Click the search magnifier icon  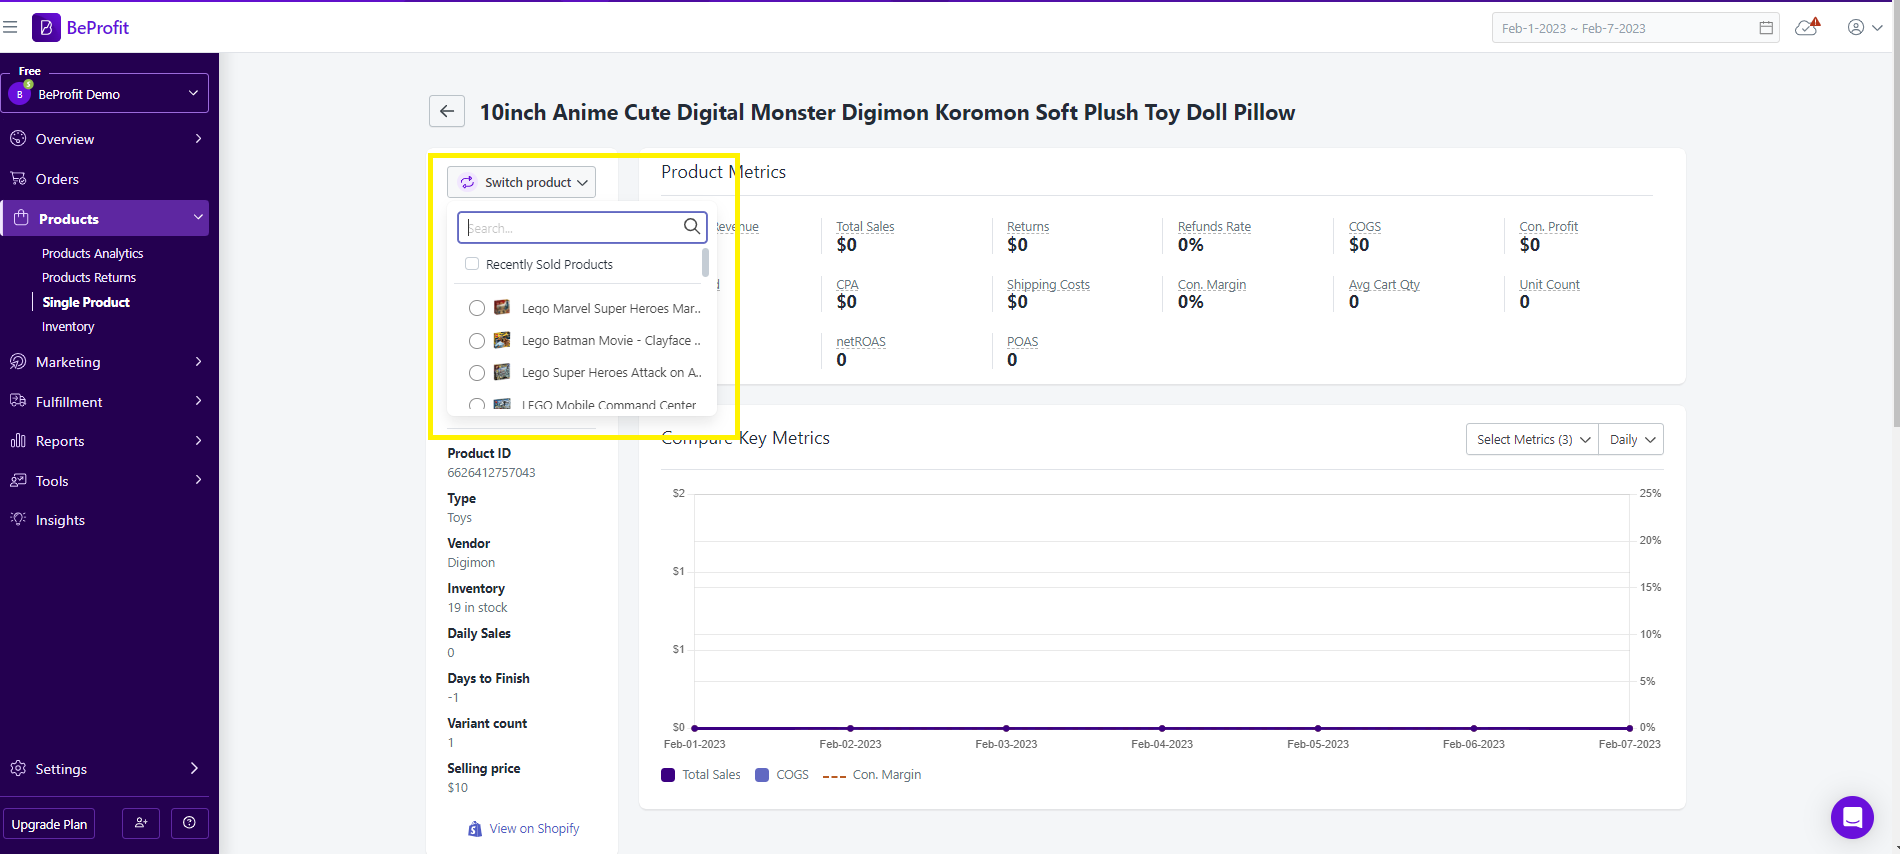click(692, 227)
